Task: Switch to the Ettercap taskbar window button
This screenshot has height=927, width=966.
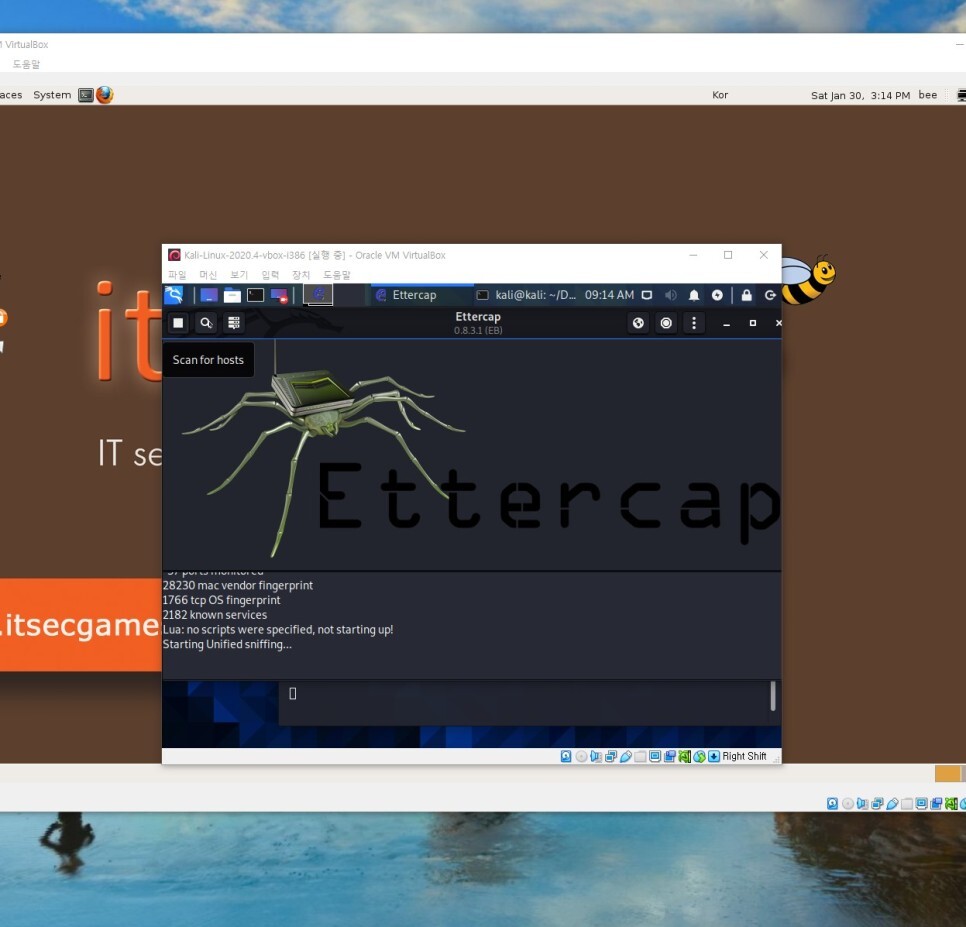Action: pyautogui.click(x=421, y=295)
